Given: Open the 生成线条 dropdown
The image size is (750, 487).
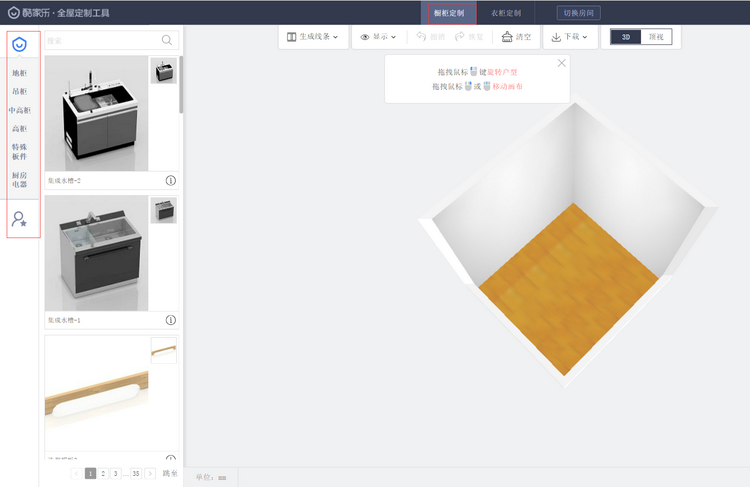Looking at the screenshot, I should 312,37.
